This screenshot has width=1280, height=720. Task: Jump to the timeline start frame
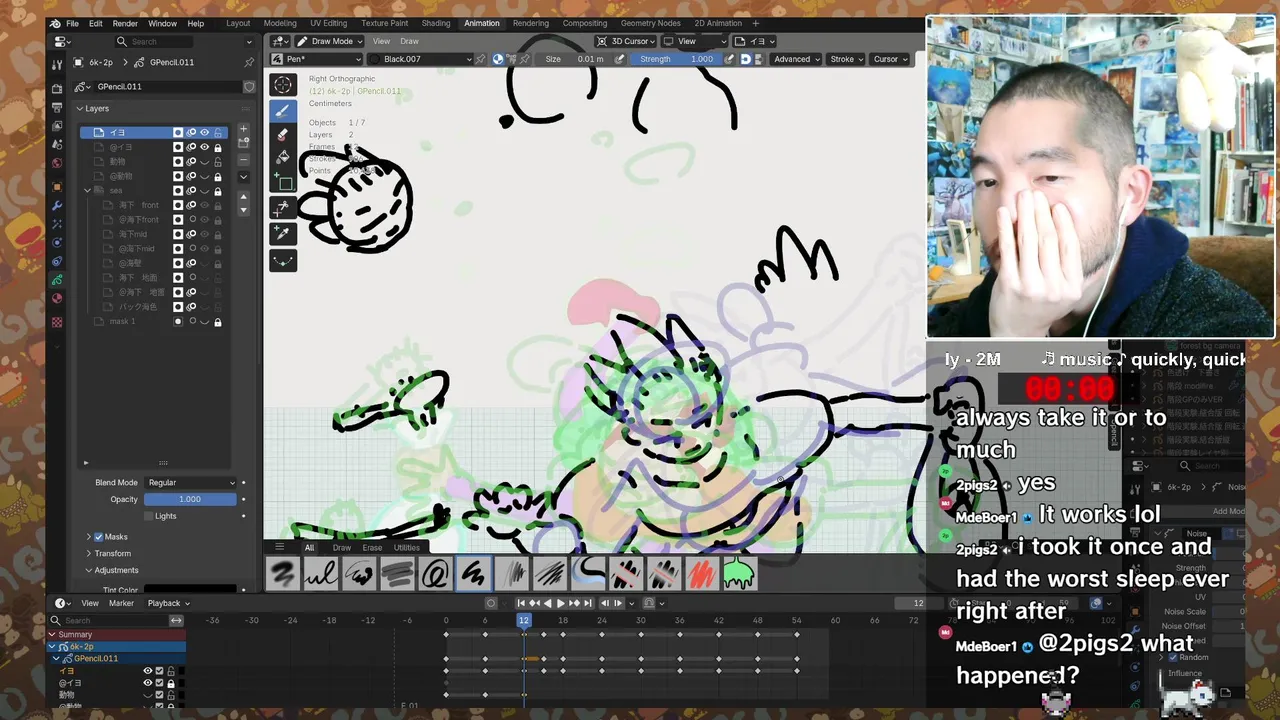(521, 603)
